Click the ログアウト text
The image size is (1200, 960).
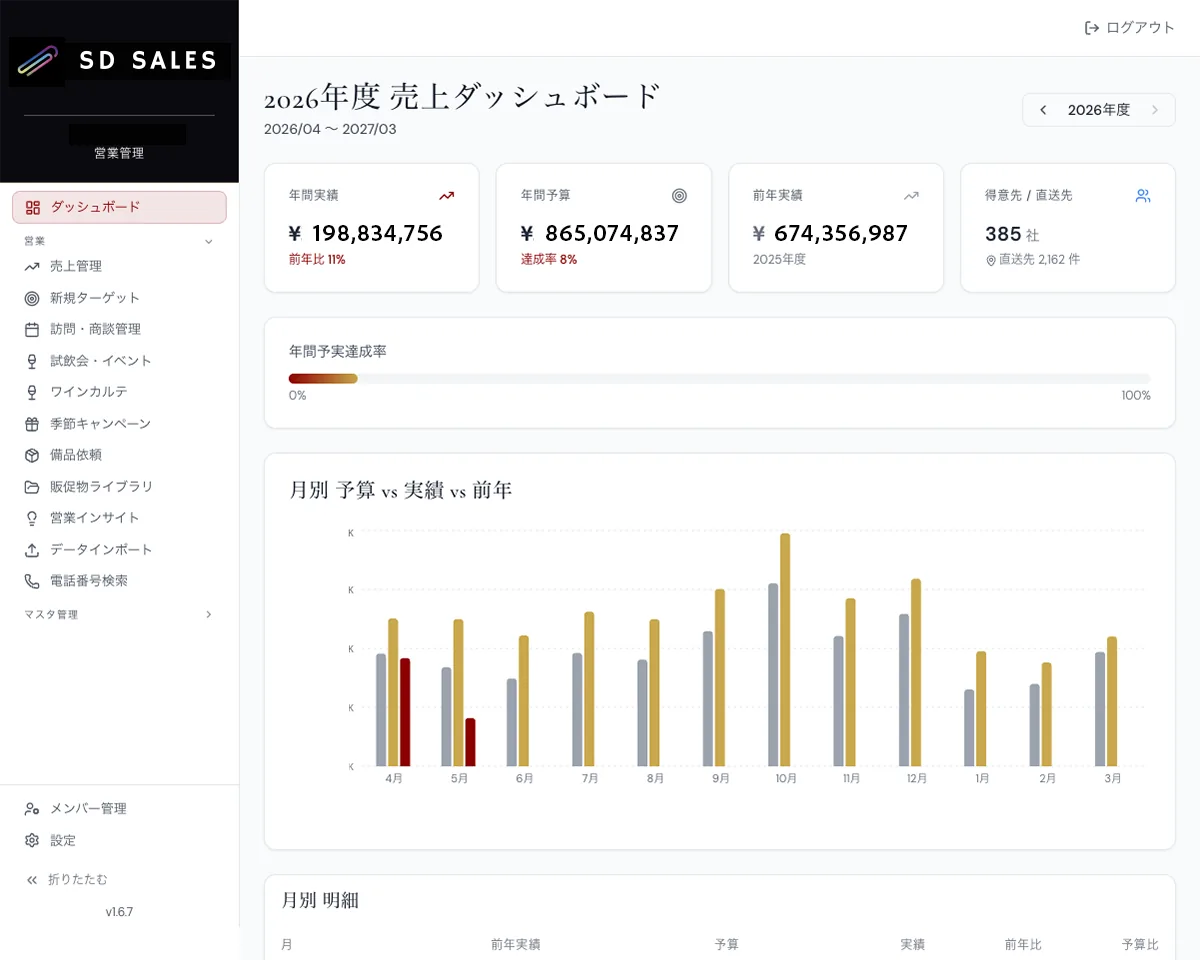click(x=1141, y=28)
